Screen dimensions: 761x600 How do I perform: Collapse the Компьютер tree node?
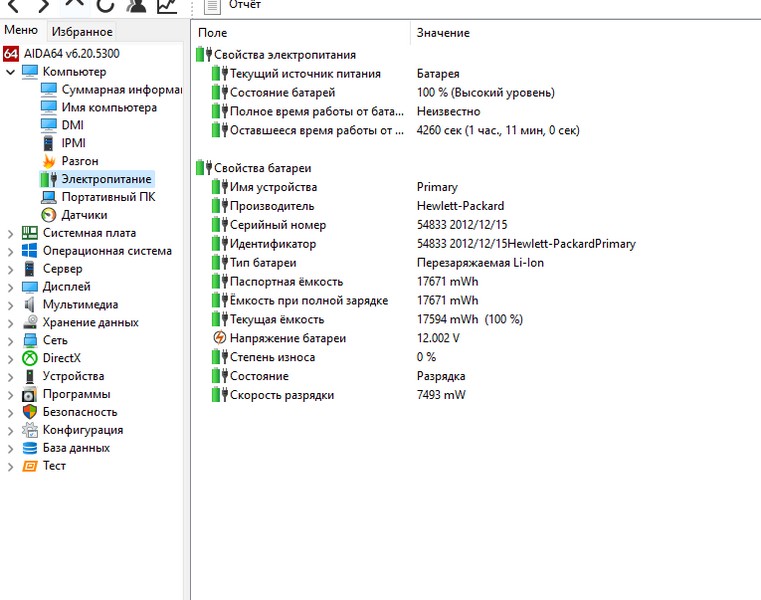click(x=10, y=72)
